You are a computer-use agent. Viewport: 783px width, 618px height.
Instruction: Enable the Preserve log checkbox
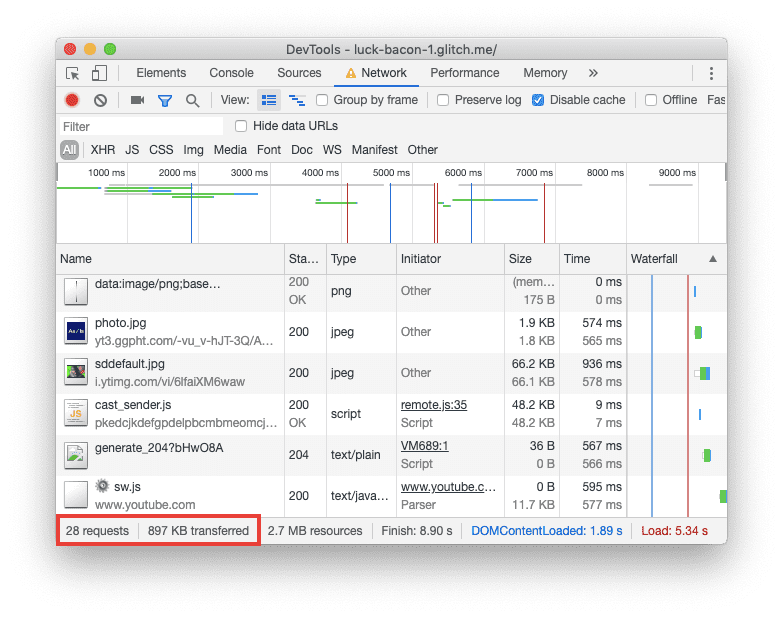443,100
